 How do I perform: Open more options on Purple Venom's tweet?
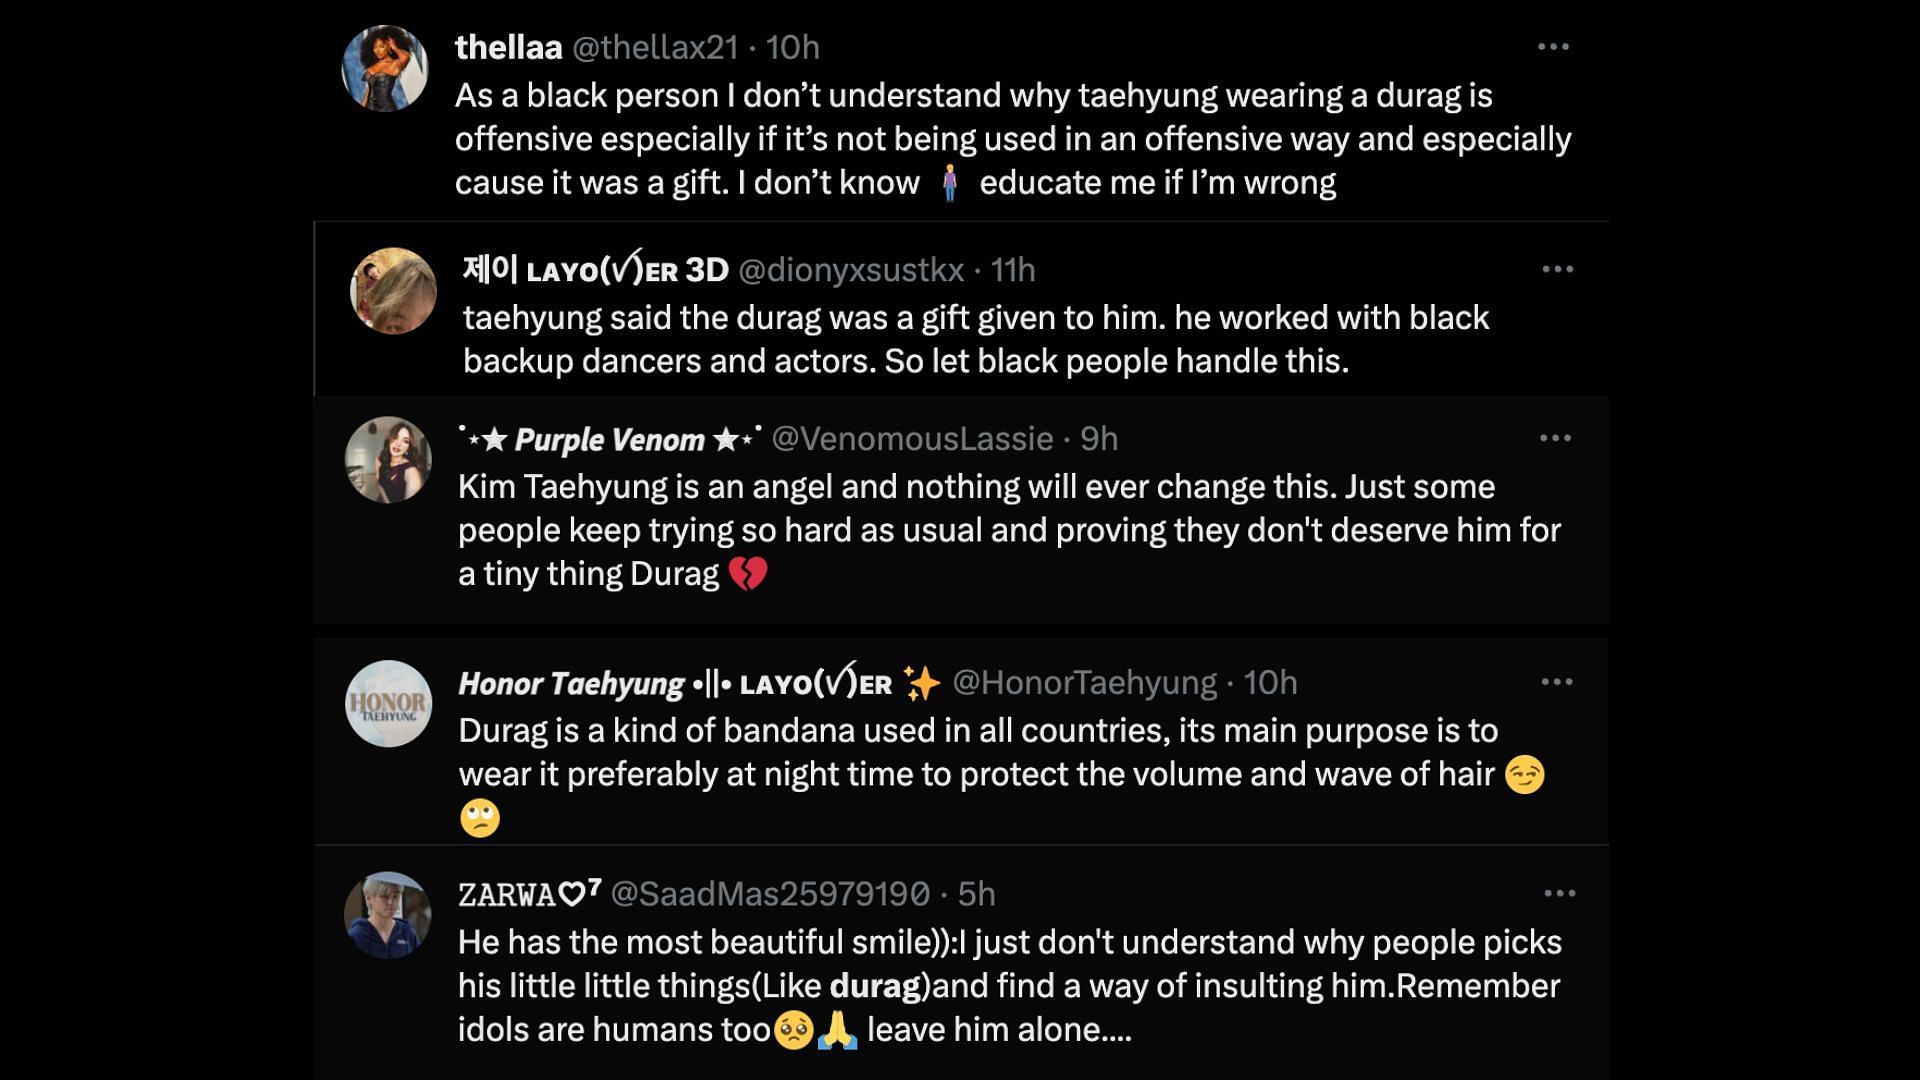point(1555,438)
